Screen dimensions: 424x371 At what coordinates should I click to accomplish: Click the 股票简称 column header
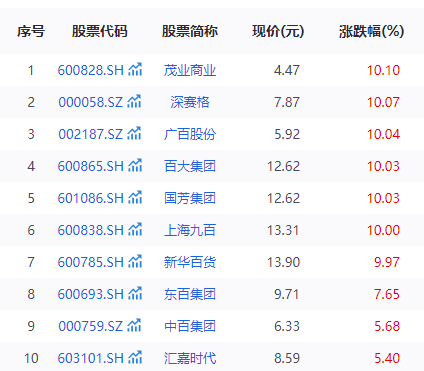190,31
